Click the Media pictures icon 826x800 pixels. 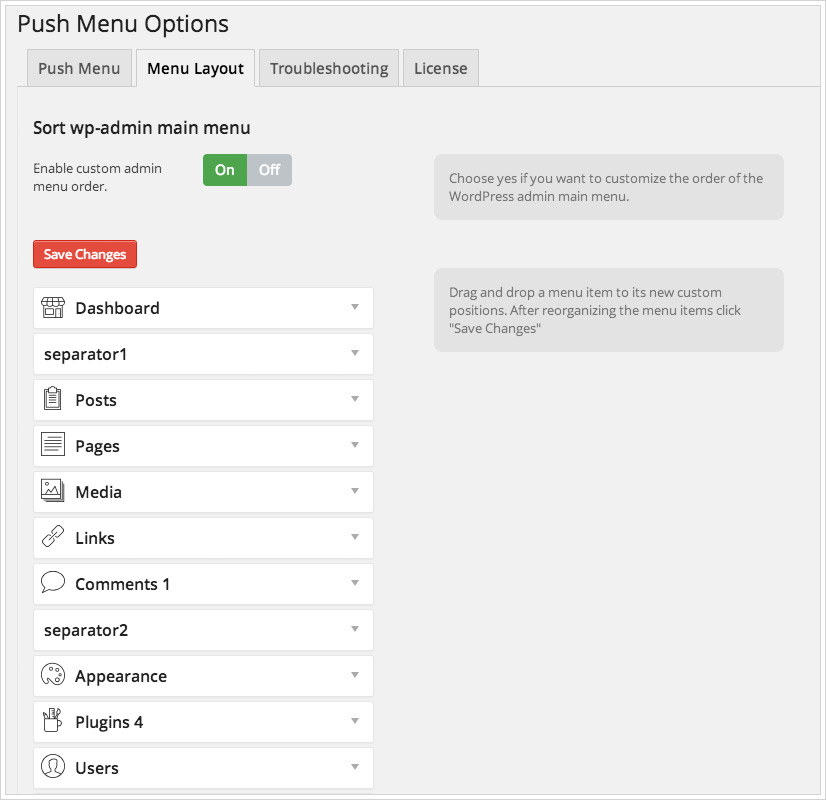coord(53,491)
